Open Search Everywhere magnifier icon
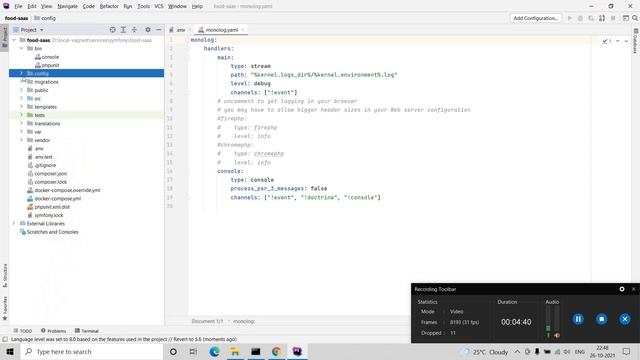The width and height of the screenshot is (640, 360). pos(635,18)
